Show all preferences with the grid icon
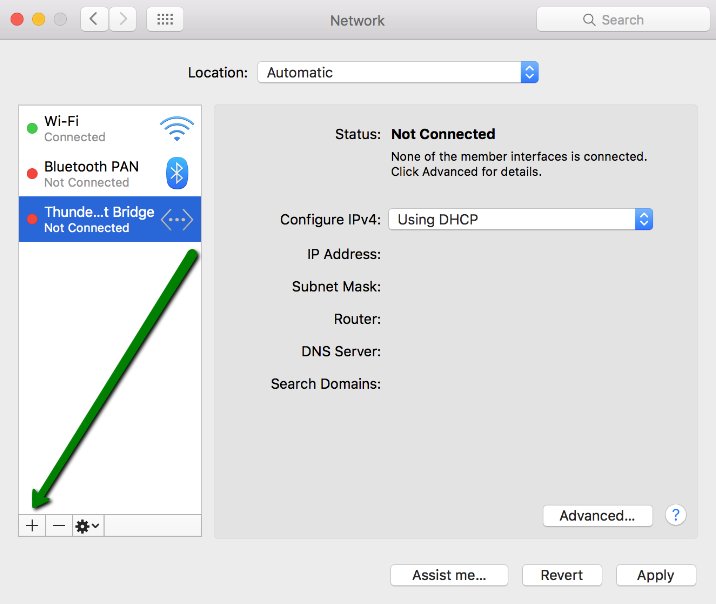 tap(165, 19)
